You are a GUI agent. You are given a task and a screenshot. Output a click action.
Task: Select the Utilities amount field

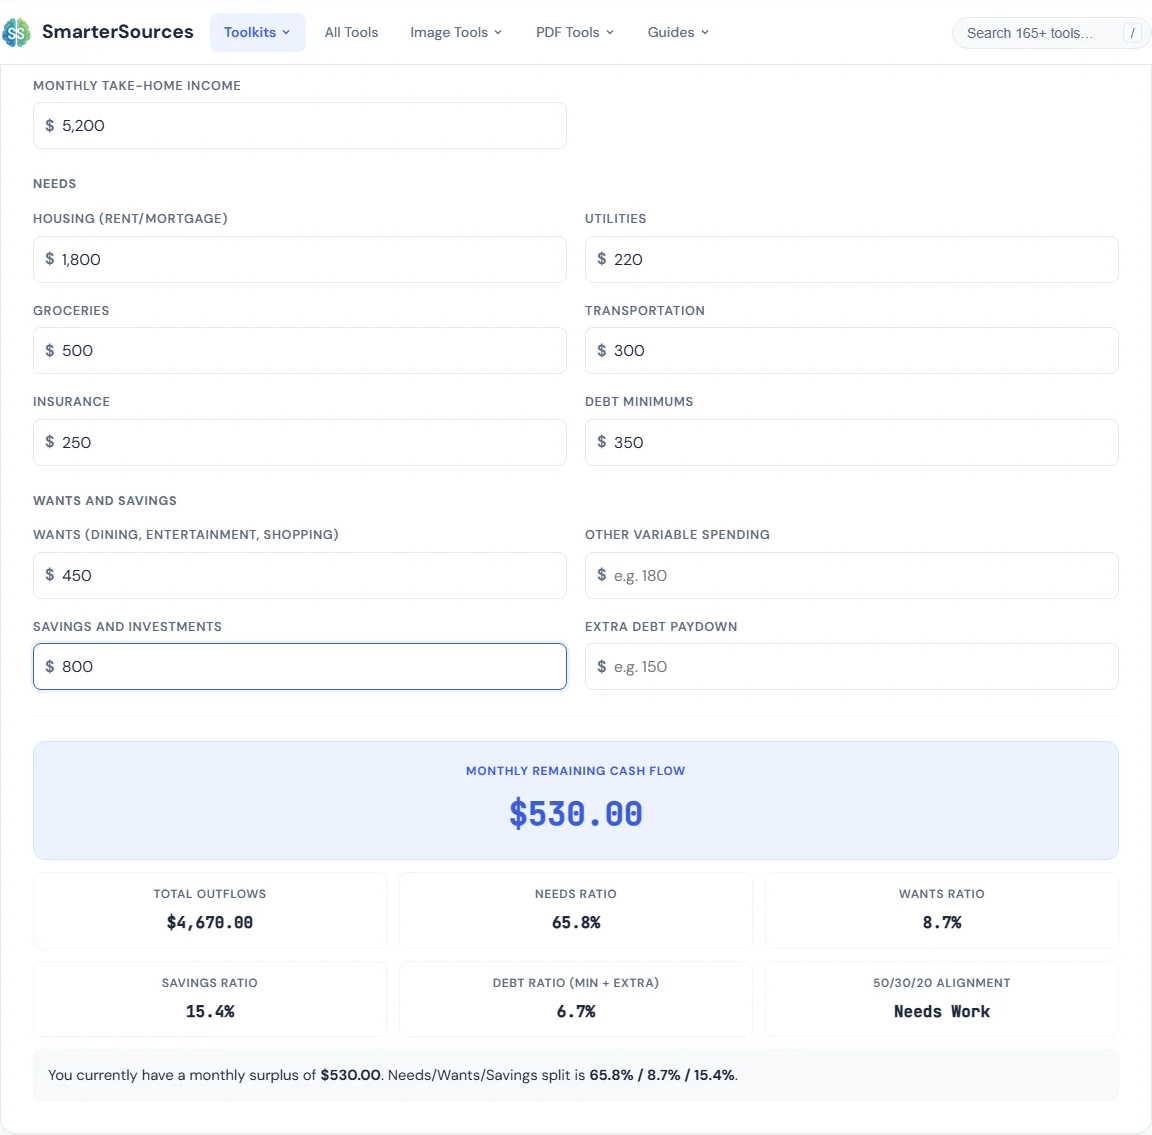[x=851, y=259]
